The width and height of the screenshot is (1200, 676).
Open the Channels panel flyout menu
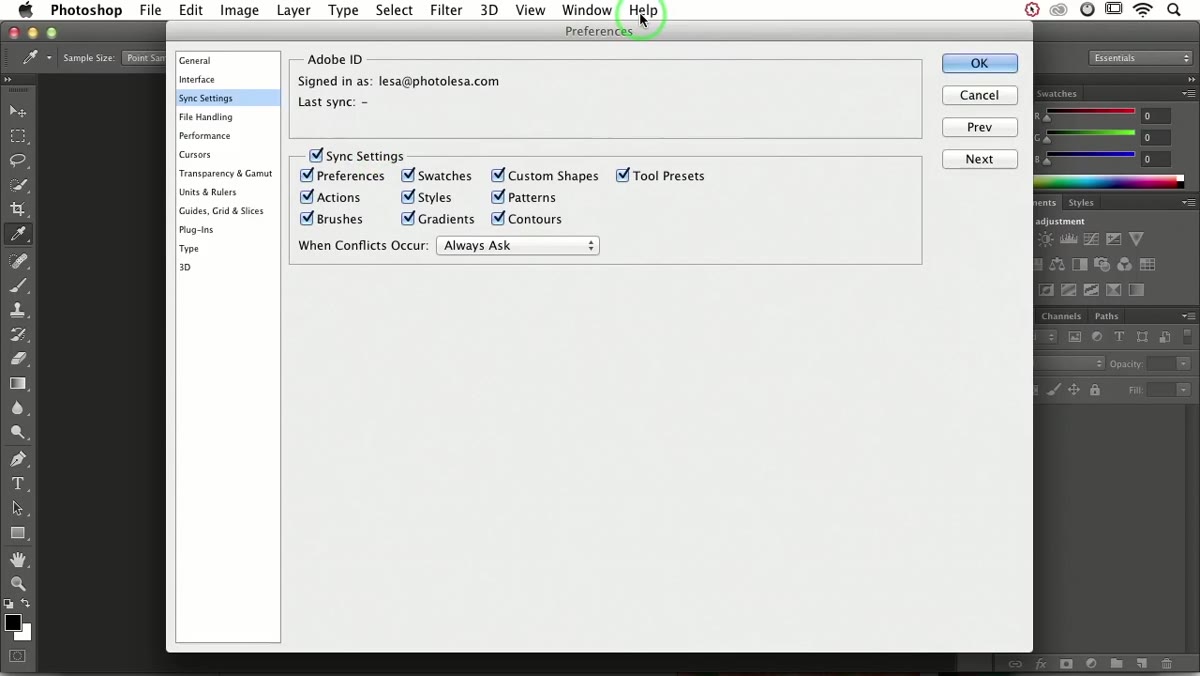point(1188,316)
